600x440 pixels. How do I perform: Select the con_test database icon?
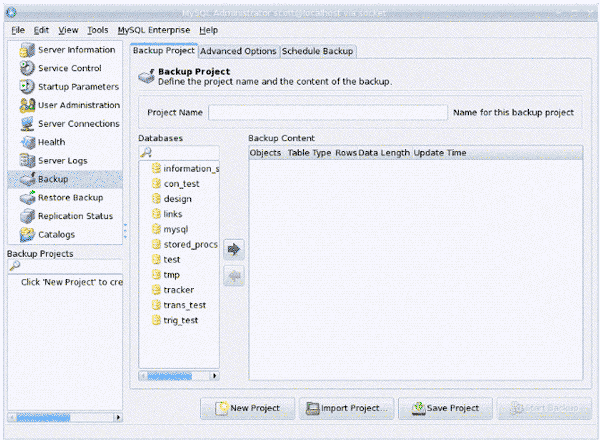click(156, 184)
